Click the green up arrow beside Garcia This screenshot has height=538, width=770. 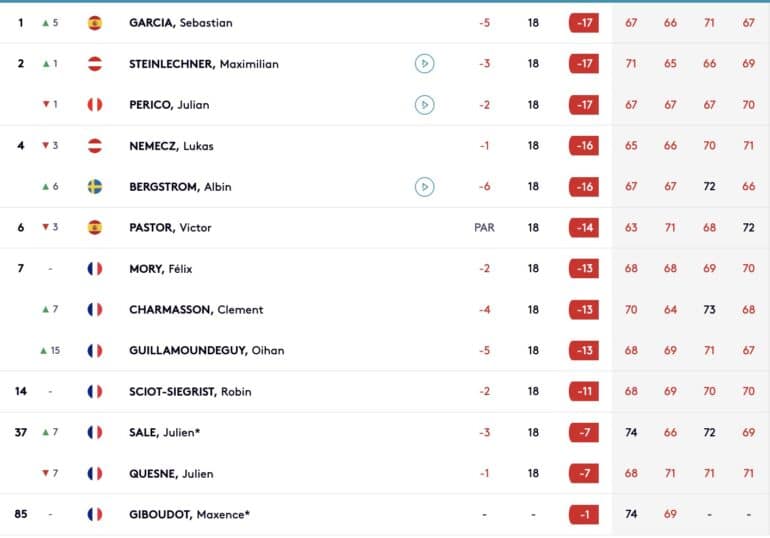pos(45,23)
